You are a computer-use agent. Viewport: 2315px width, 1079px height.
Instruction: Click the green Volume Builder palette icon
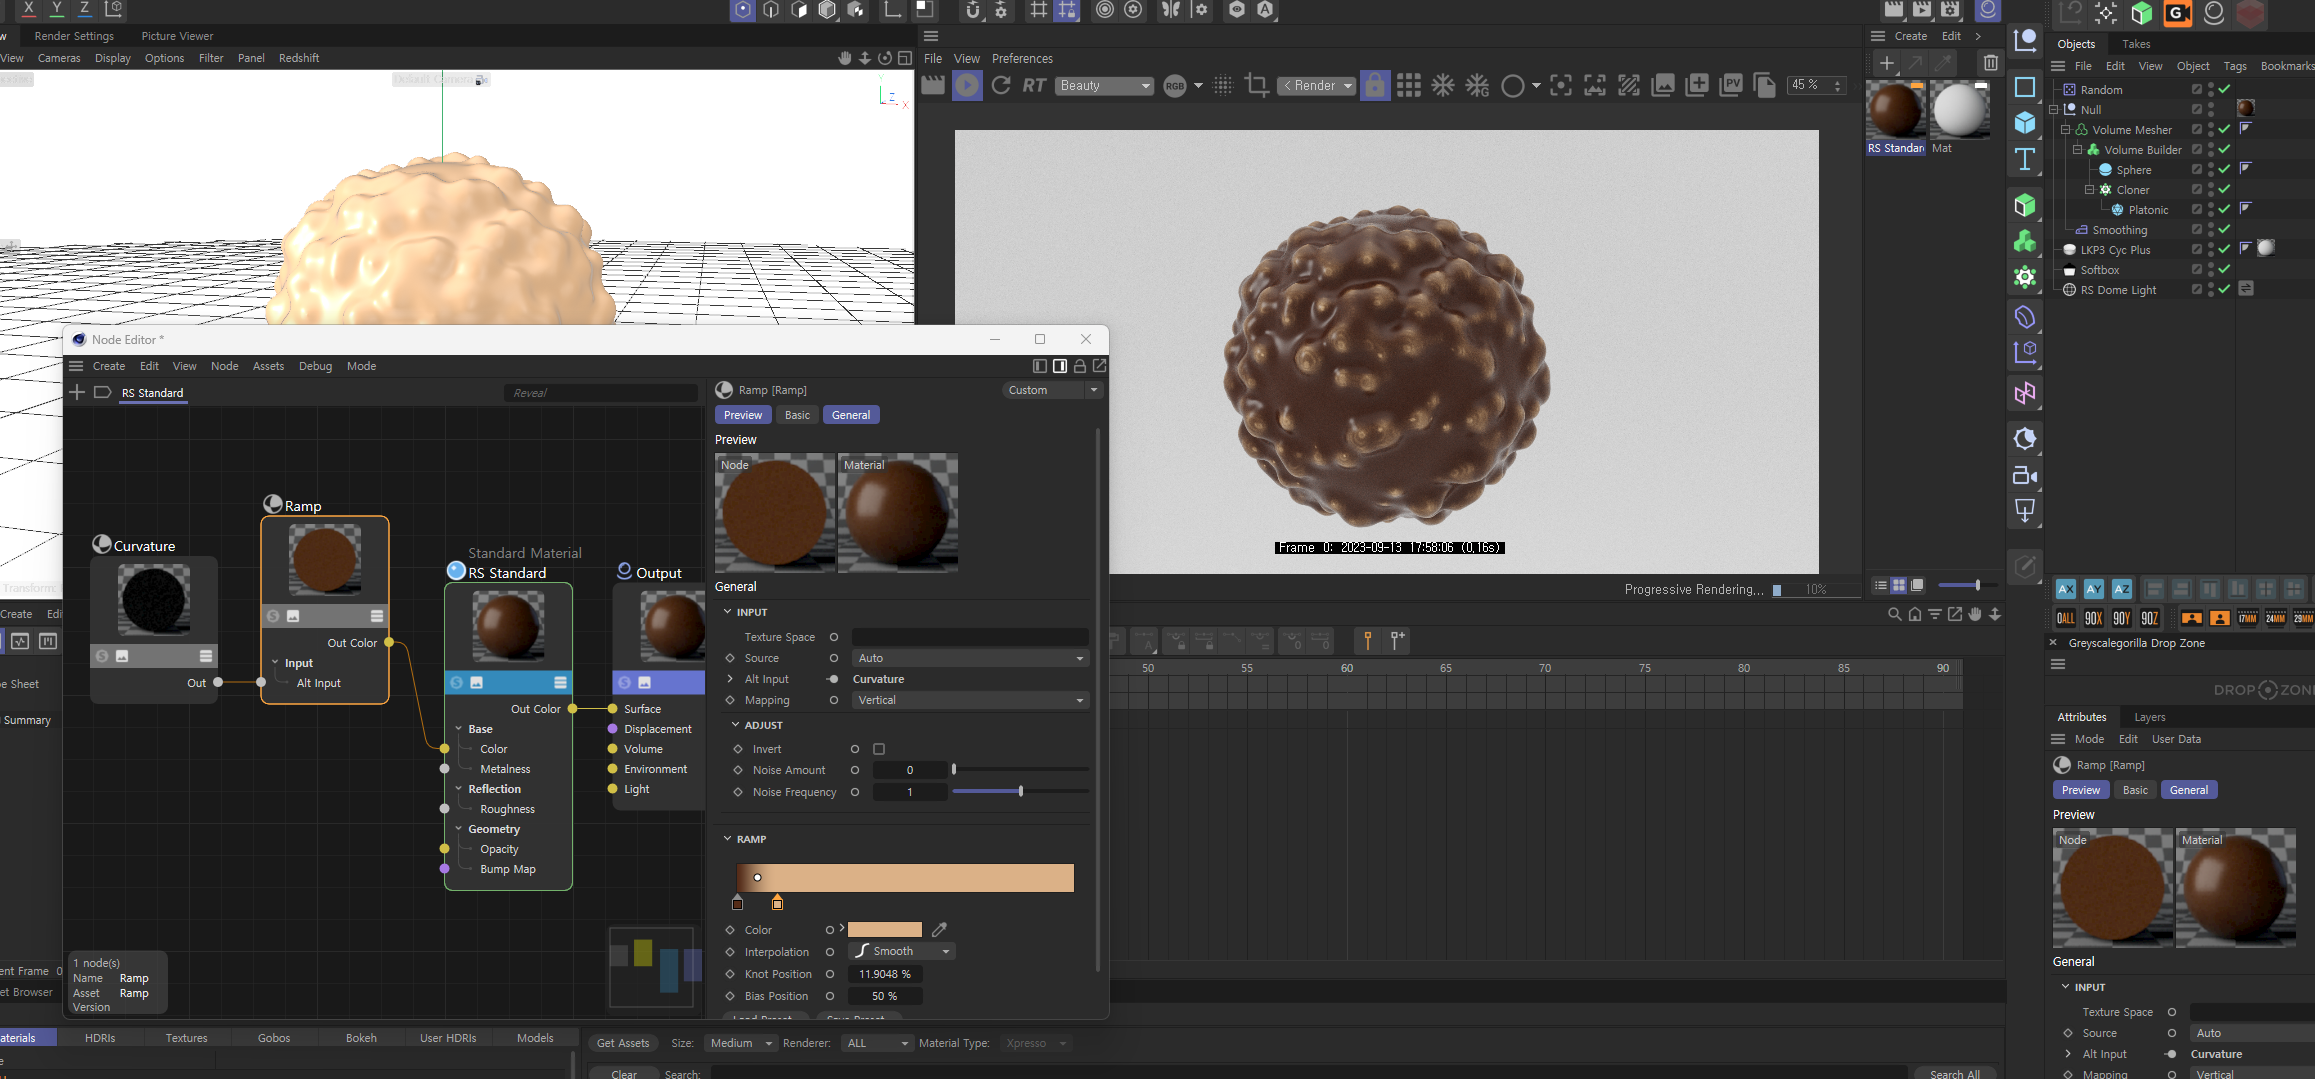[x=2025, y=241]
